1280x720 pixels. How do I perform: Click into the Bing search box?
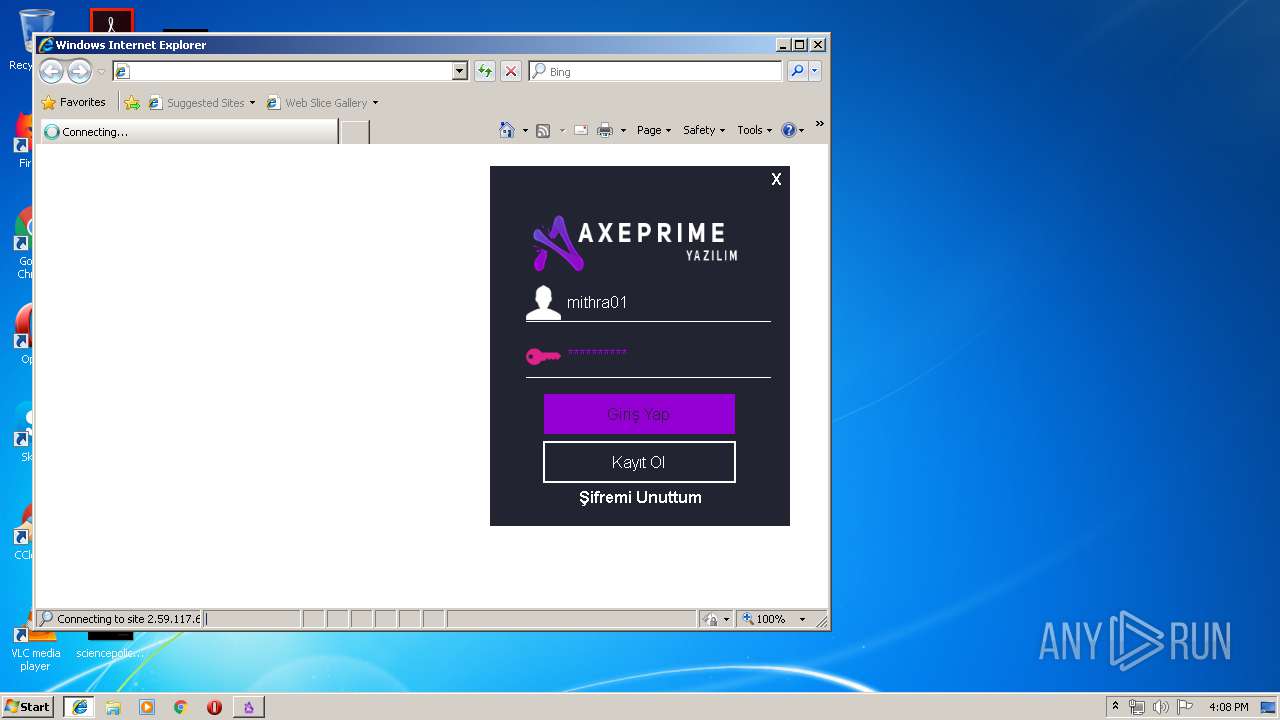pyautogui.click(x=655, y=71)
